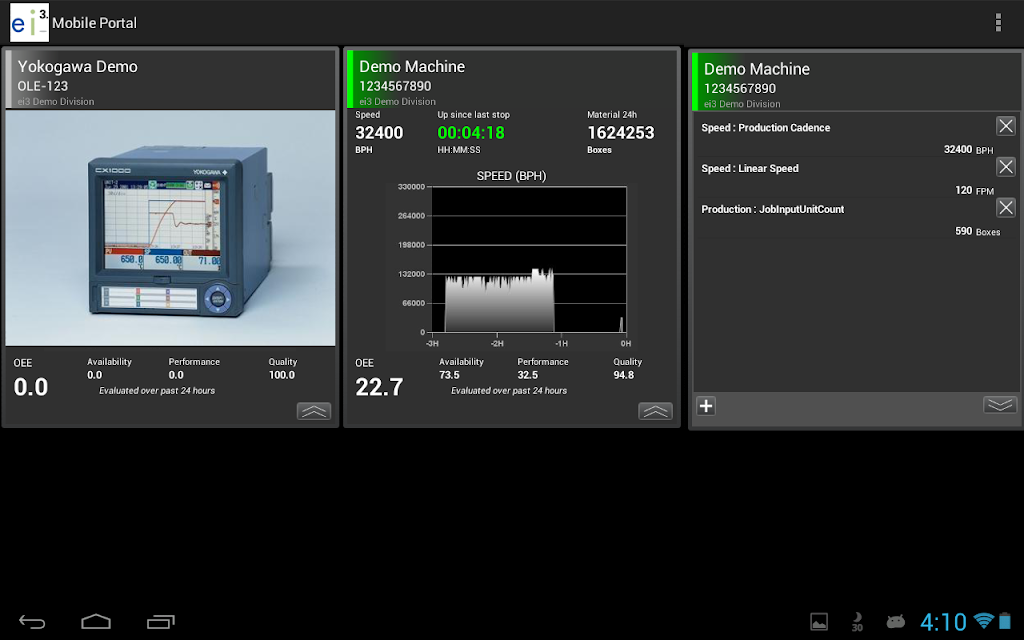1024x640 pixels.
Task: Select the Speed : Production Cadence label
Action: click(765, 128)
